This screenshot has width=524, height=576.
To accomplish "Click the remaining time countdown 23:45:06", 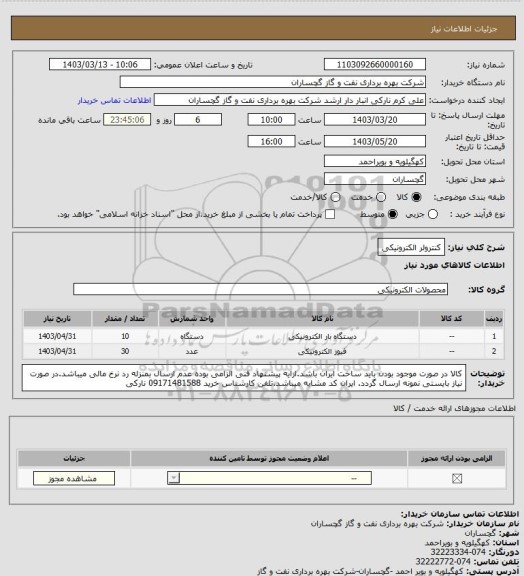I will (127, 120).
